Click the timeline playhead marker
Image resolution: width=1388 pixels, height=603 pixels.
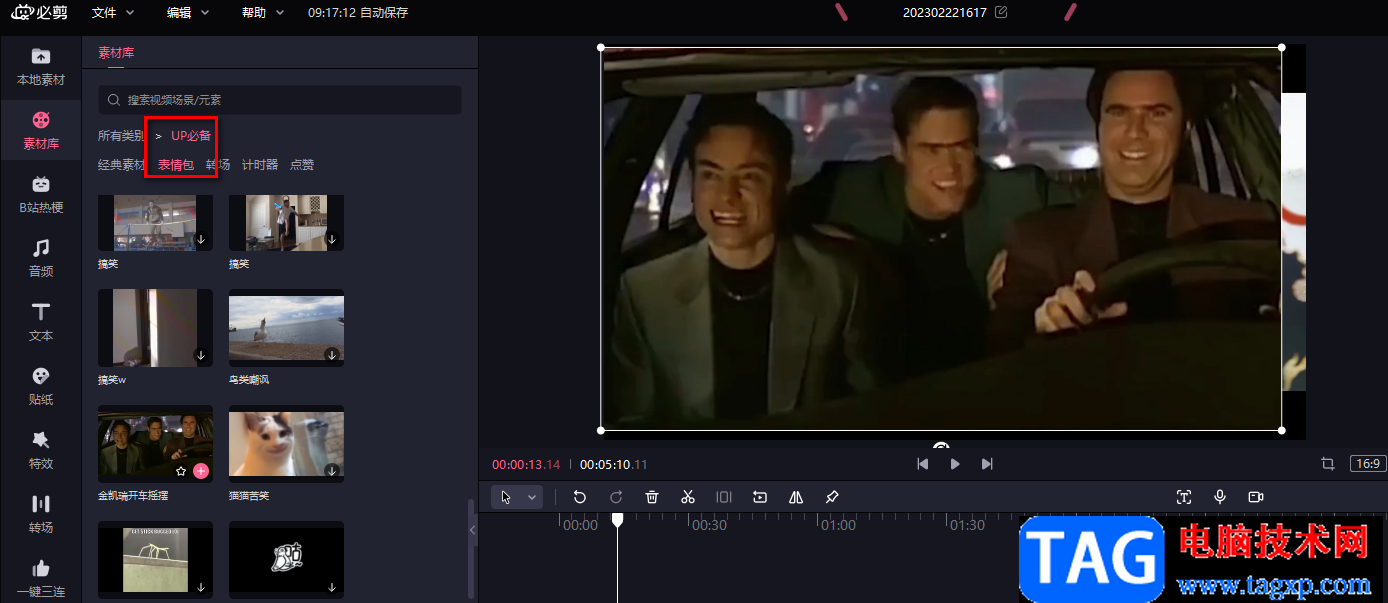pos(618,520)
